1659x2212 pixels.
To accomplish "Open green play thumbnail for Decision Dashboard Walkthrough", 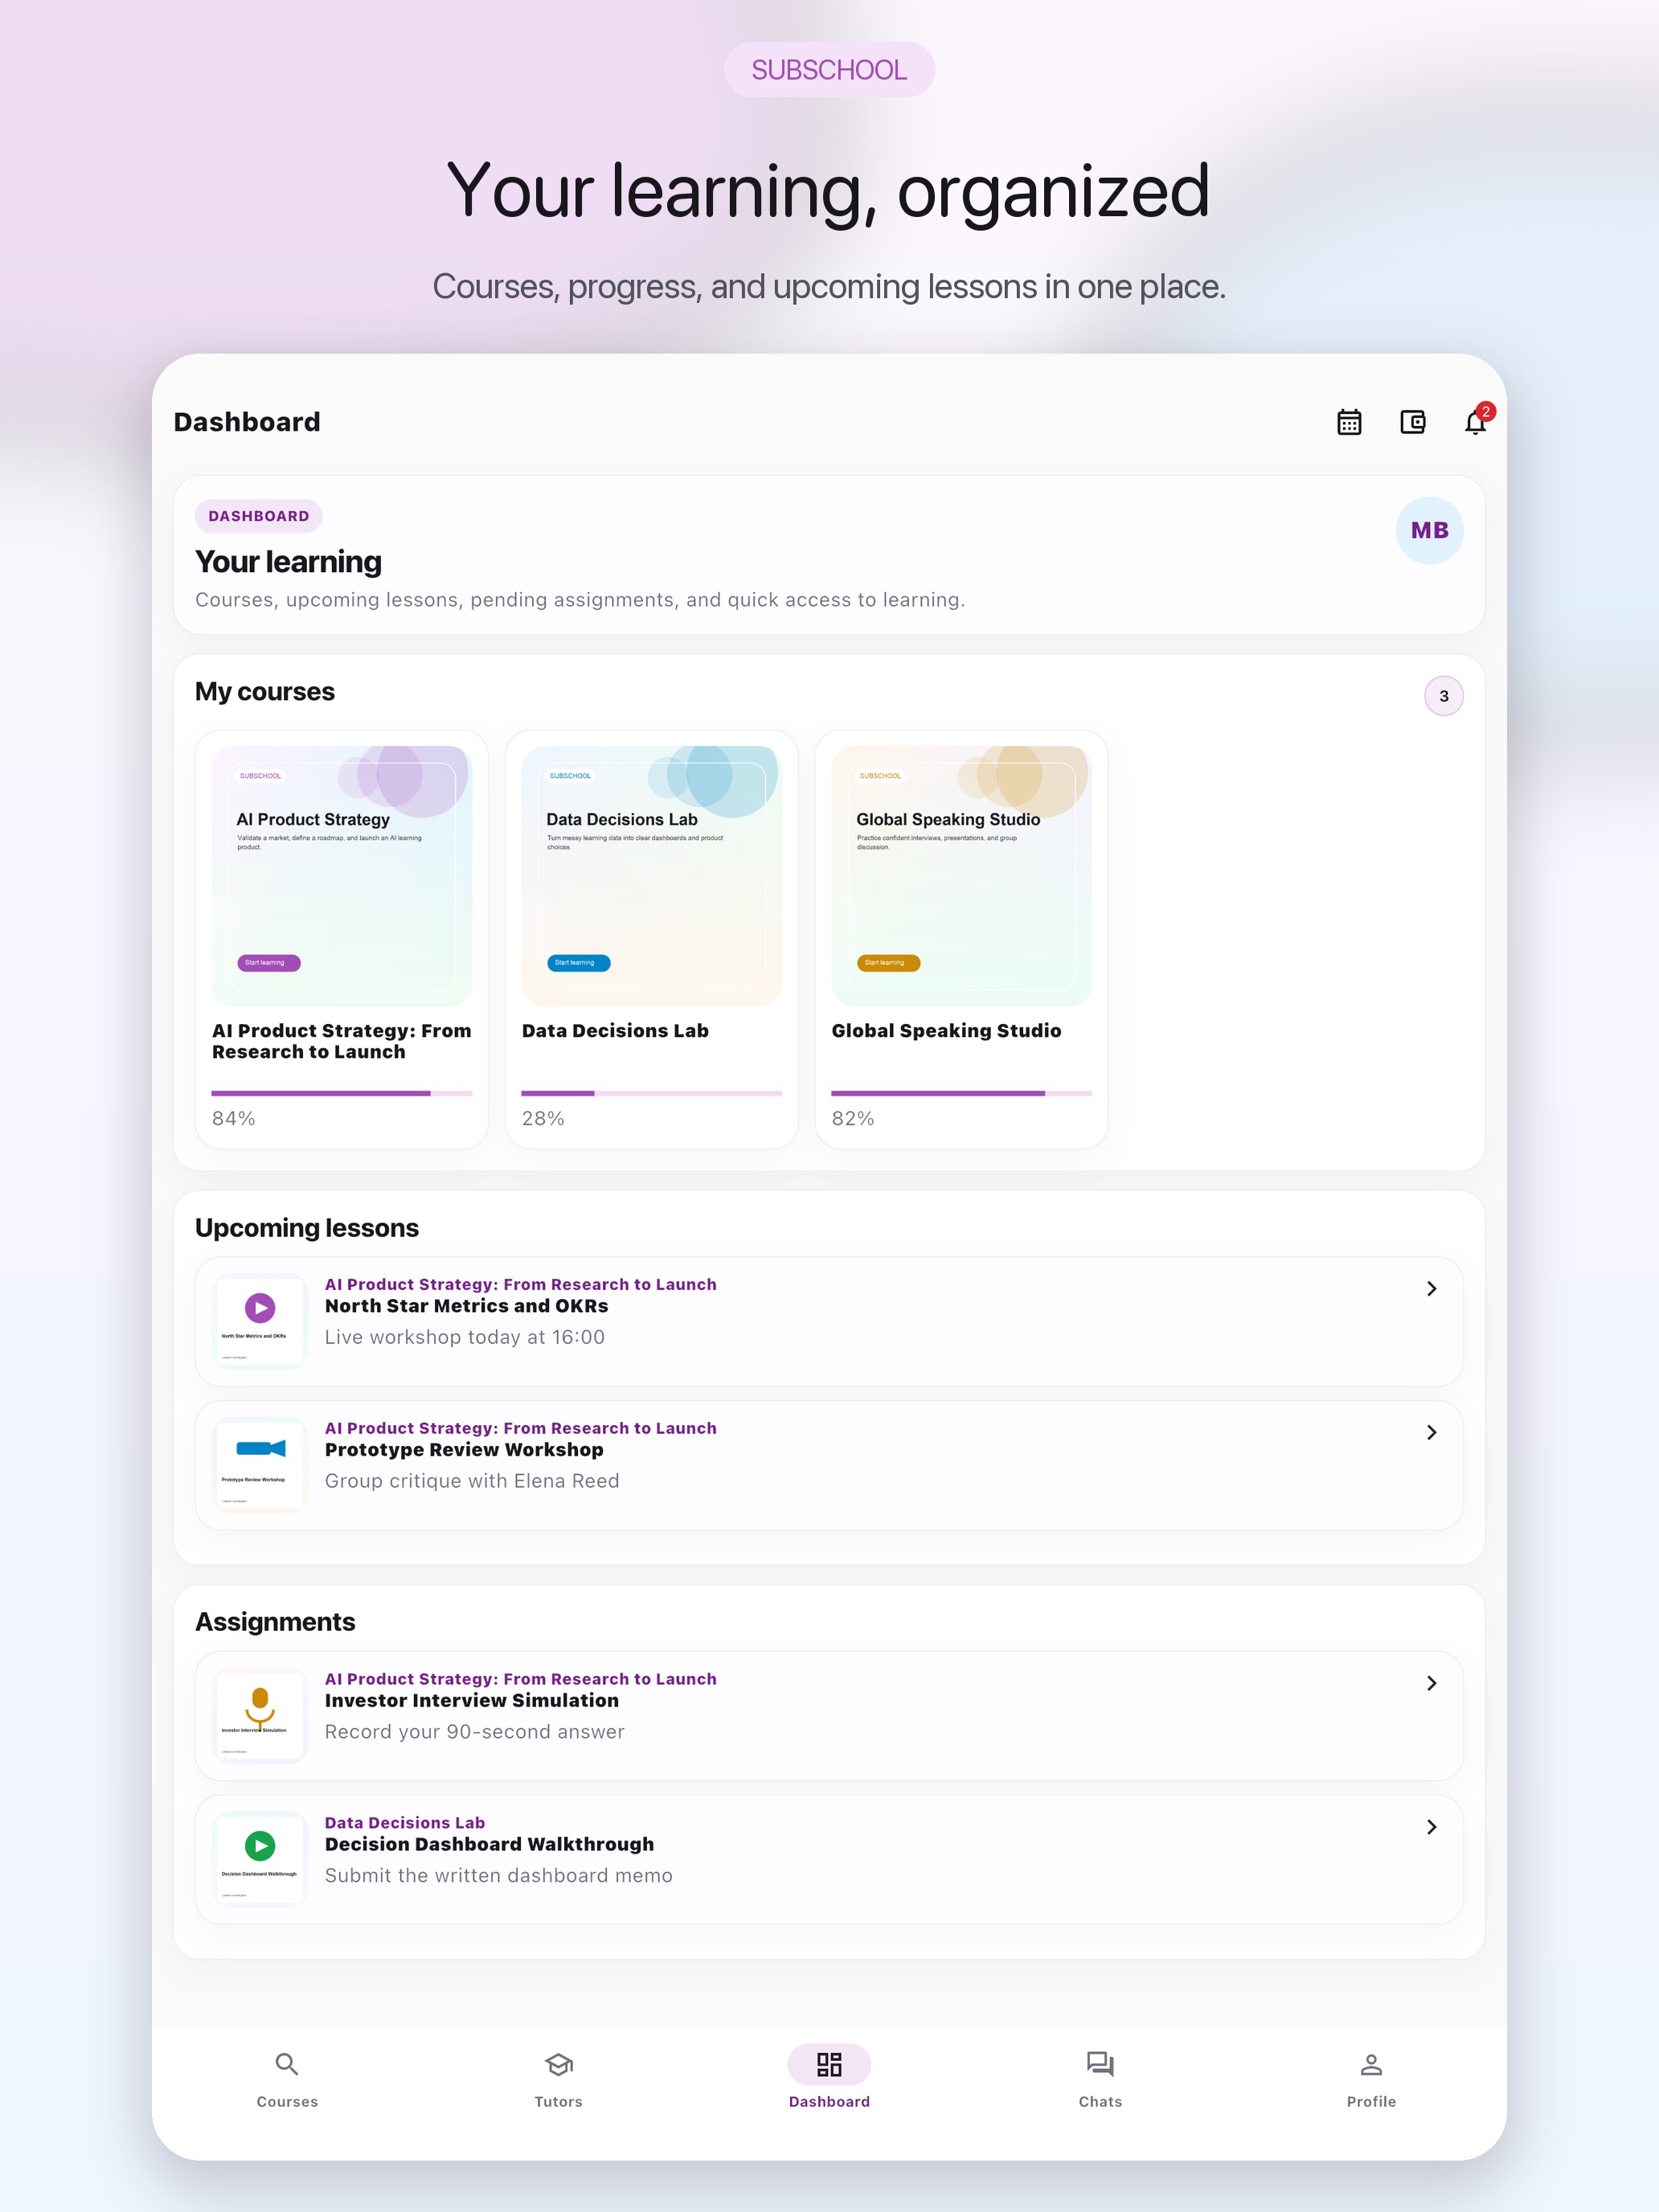I will coord(260,1860).
